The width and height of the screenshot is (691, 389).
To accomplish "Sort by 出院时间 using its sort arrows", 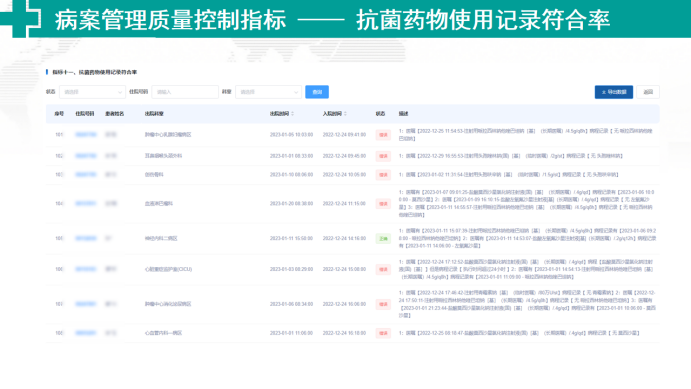I will (x=293, y=114).
